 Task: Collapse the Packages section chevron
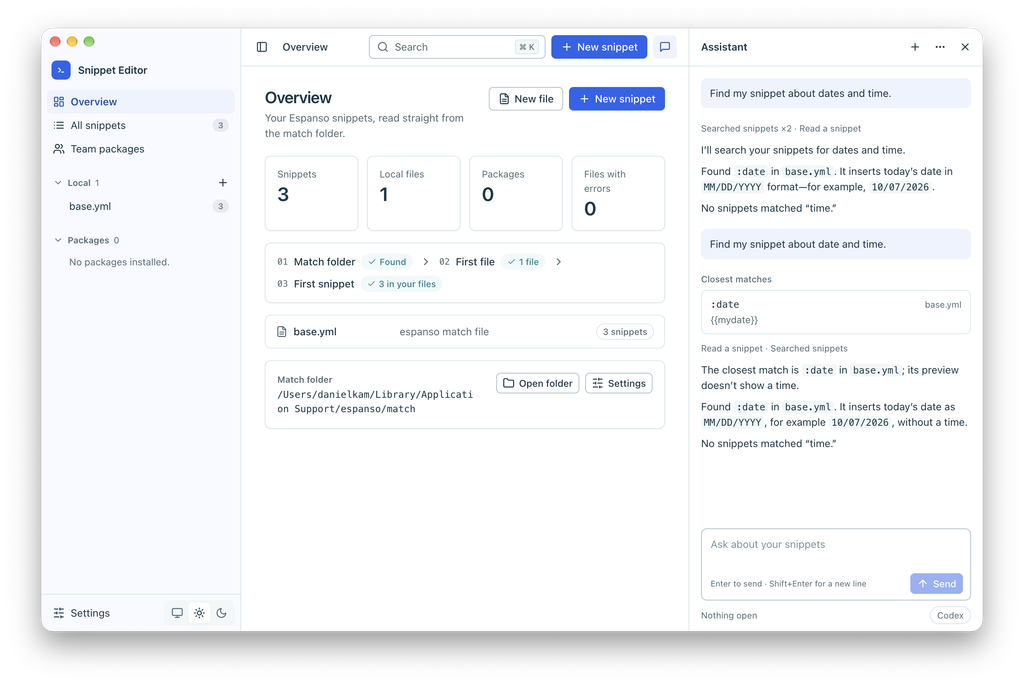coord(58,240)
